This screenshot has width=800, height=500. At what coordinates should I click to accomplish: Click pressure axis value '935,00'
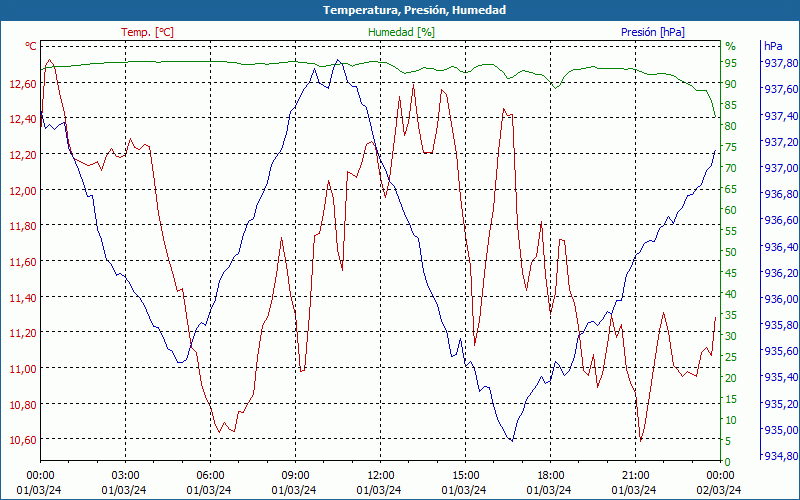(x=780, y=430)
